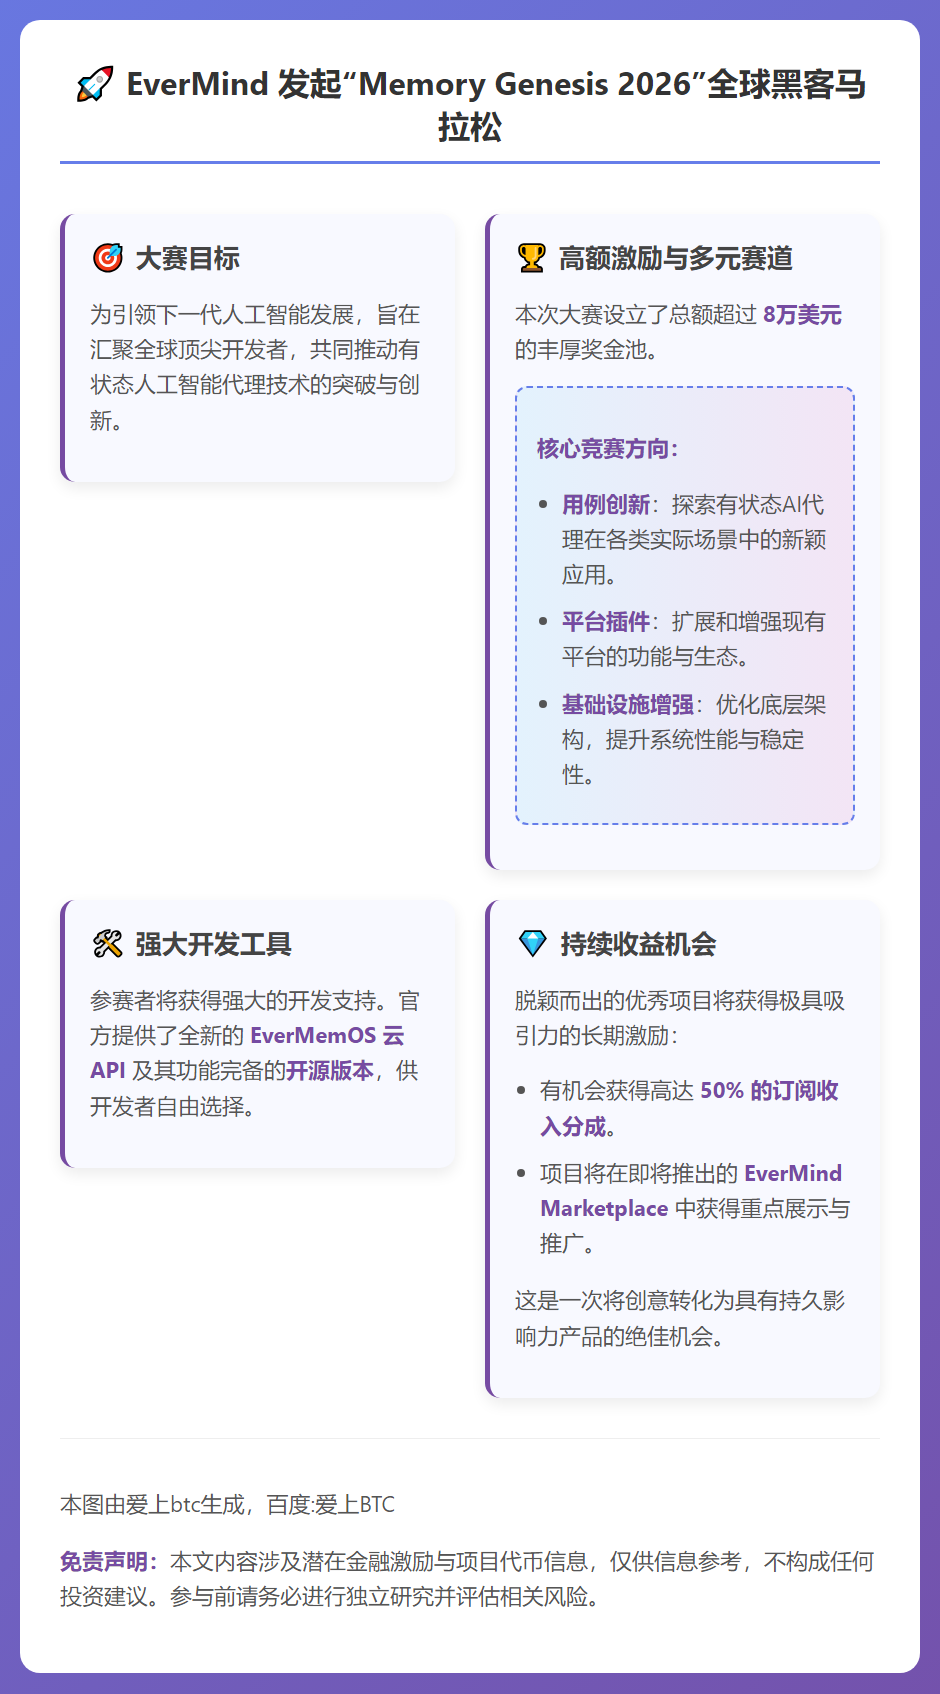Click the closing sentence 这是一次将创意转化为
Image resolution: width=940 pixels, height=1694 pixels.
click(x=680, y=1319)
